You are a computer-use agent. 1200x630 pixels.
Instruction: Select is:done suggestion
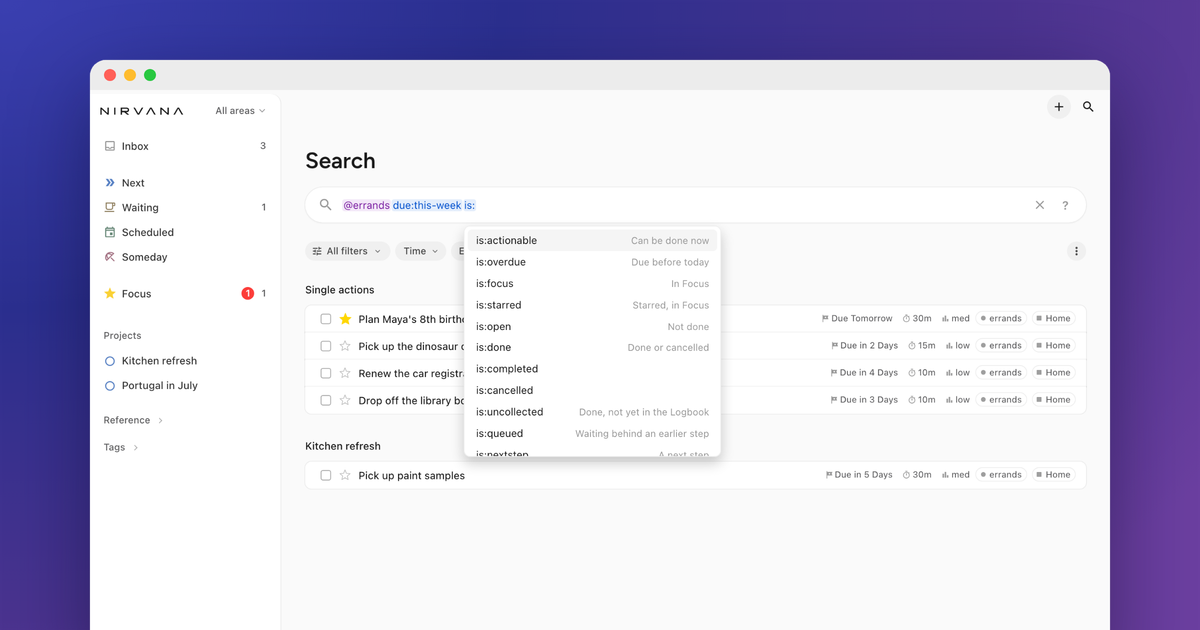pos(592,348)
